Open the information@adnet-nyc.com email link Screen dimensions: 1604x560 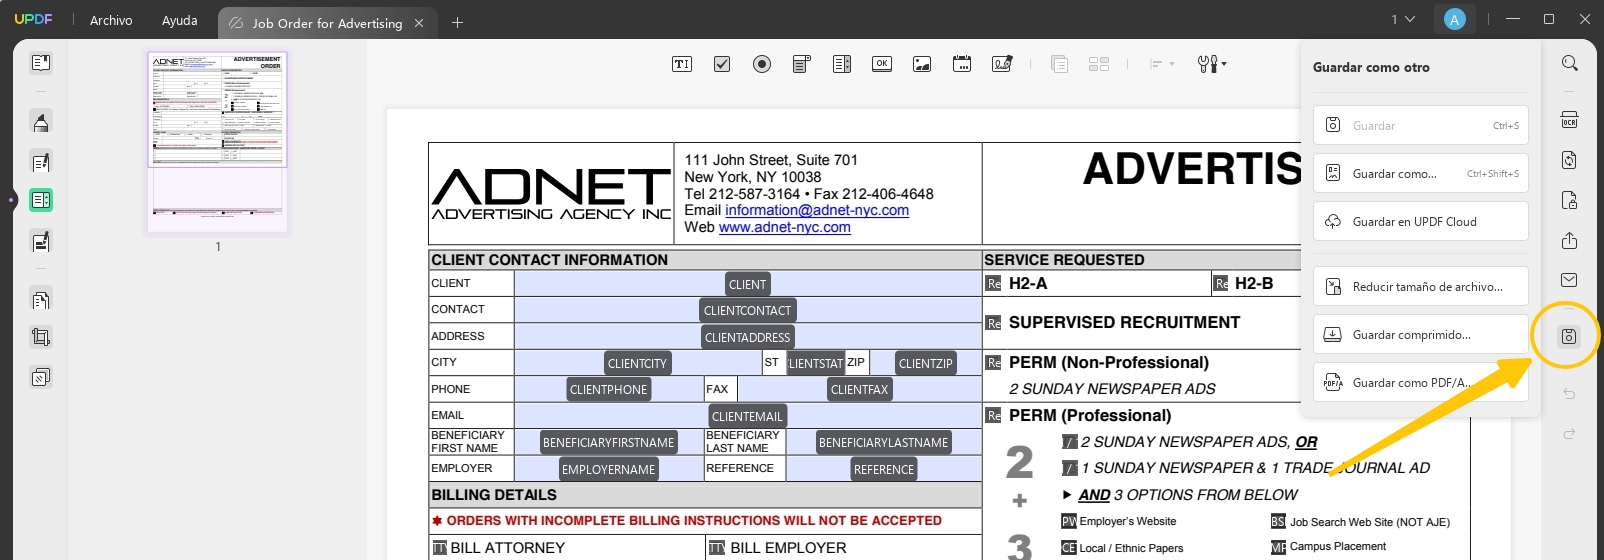(x=817, y=210)
